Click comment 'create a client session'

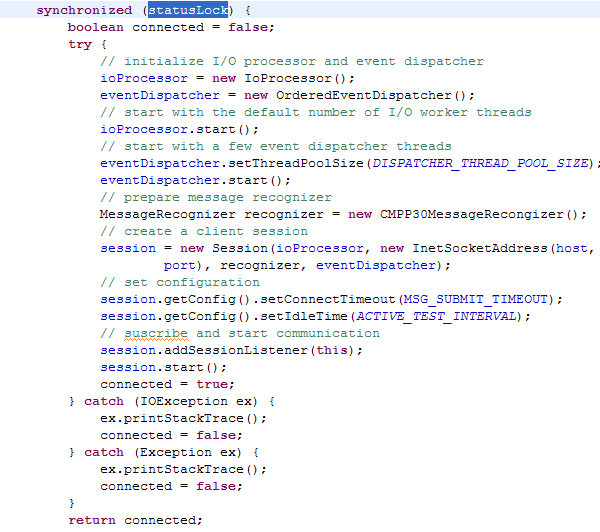pos(204,231)
